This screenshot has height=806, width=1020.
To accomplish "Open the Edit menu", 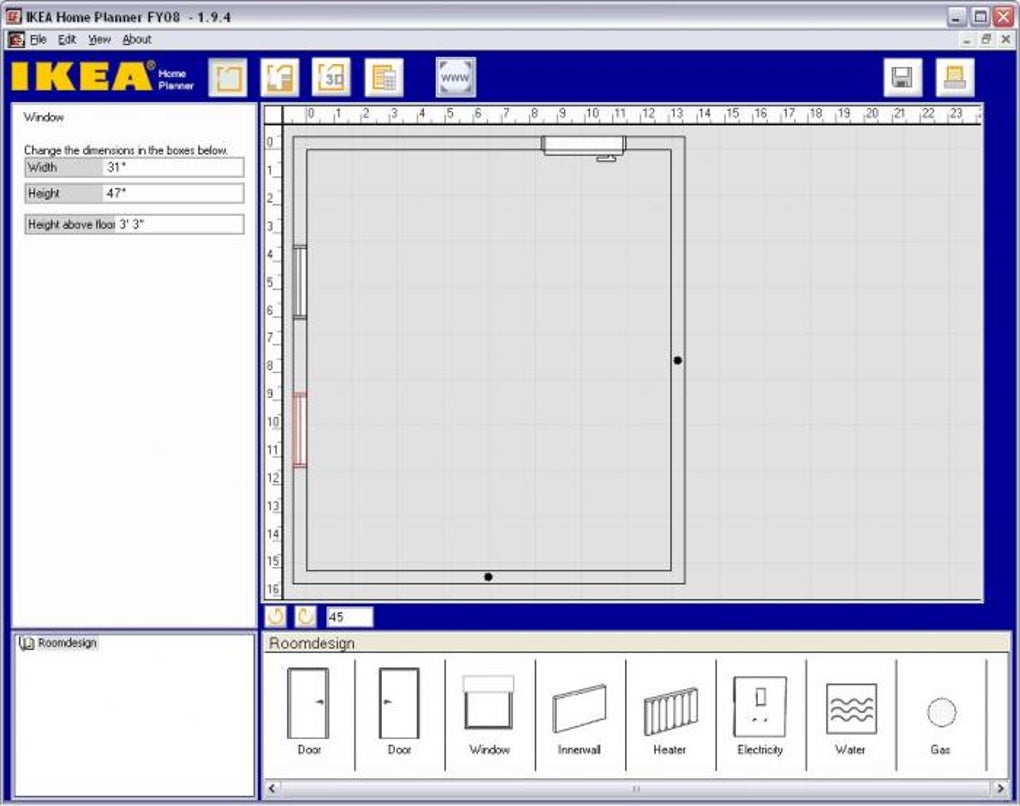I will click(x=66, y=40).
